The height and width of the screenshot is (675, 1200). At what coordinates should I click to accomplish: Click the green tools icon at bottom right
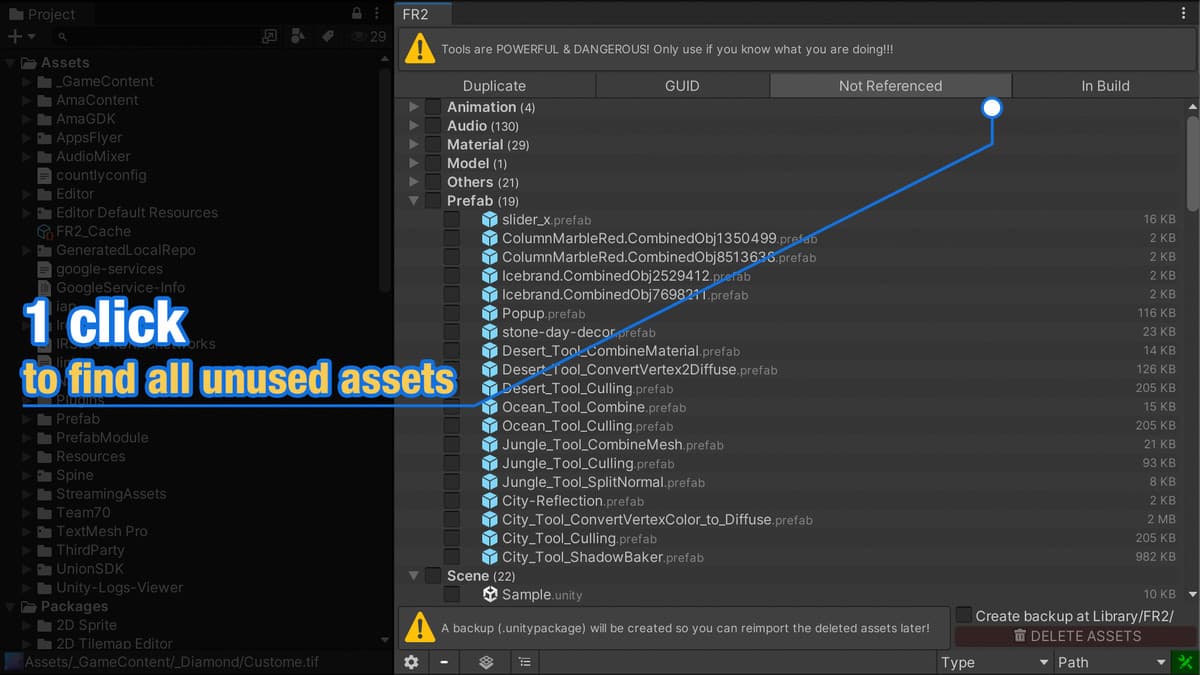[1185, 662]
